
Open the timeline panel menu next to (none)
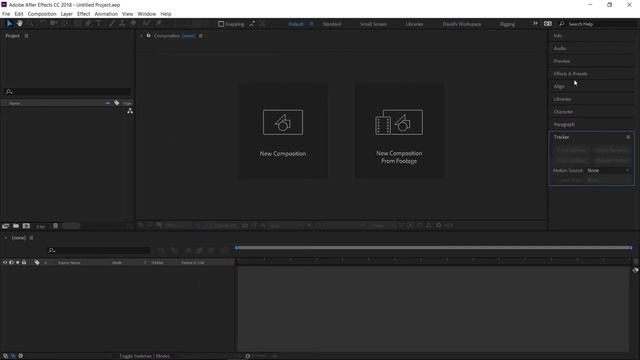pos(31,238)
